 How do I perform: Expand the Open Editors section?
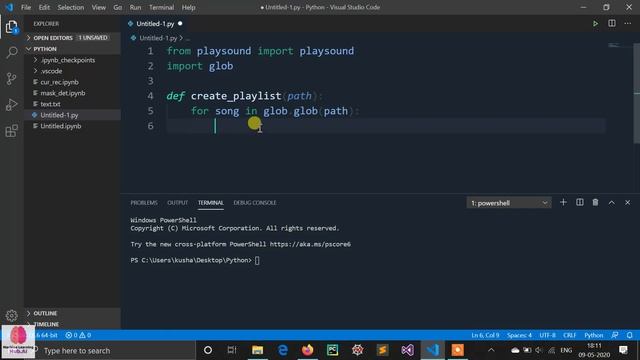coord(72,38)
